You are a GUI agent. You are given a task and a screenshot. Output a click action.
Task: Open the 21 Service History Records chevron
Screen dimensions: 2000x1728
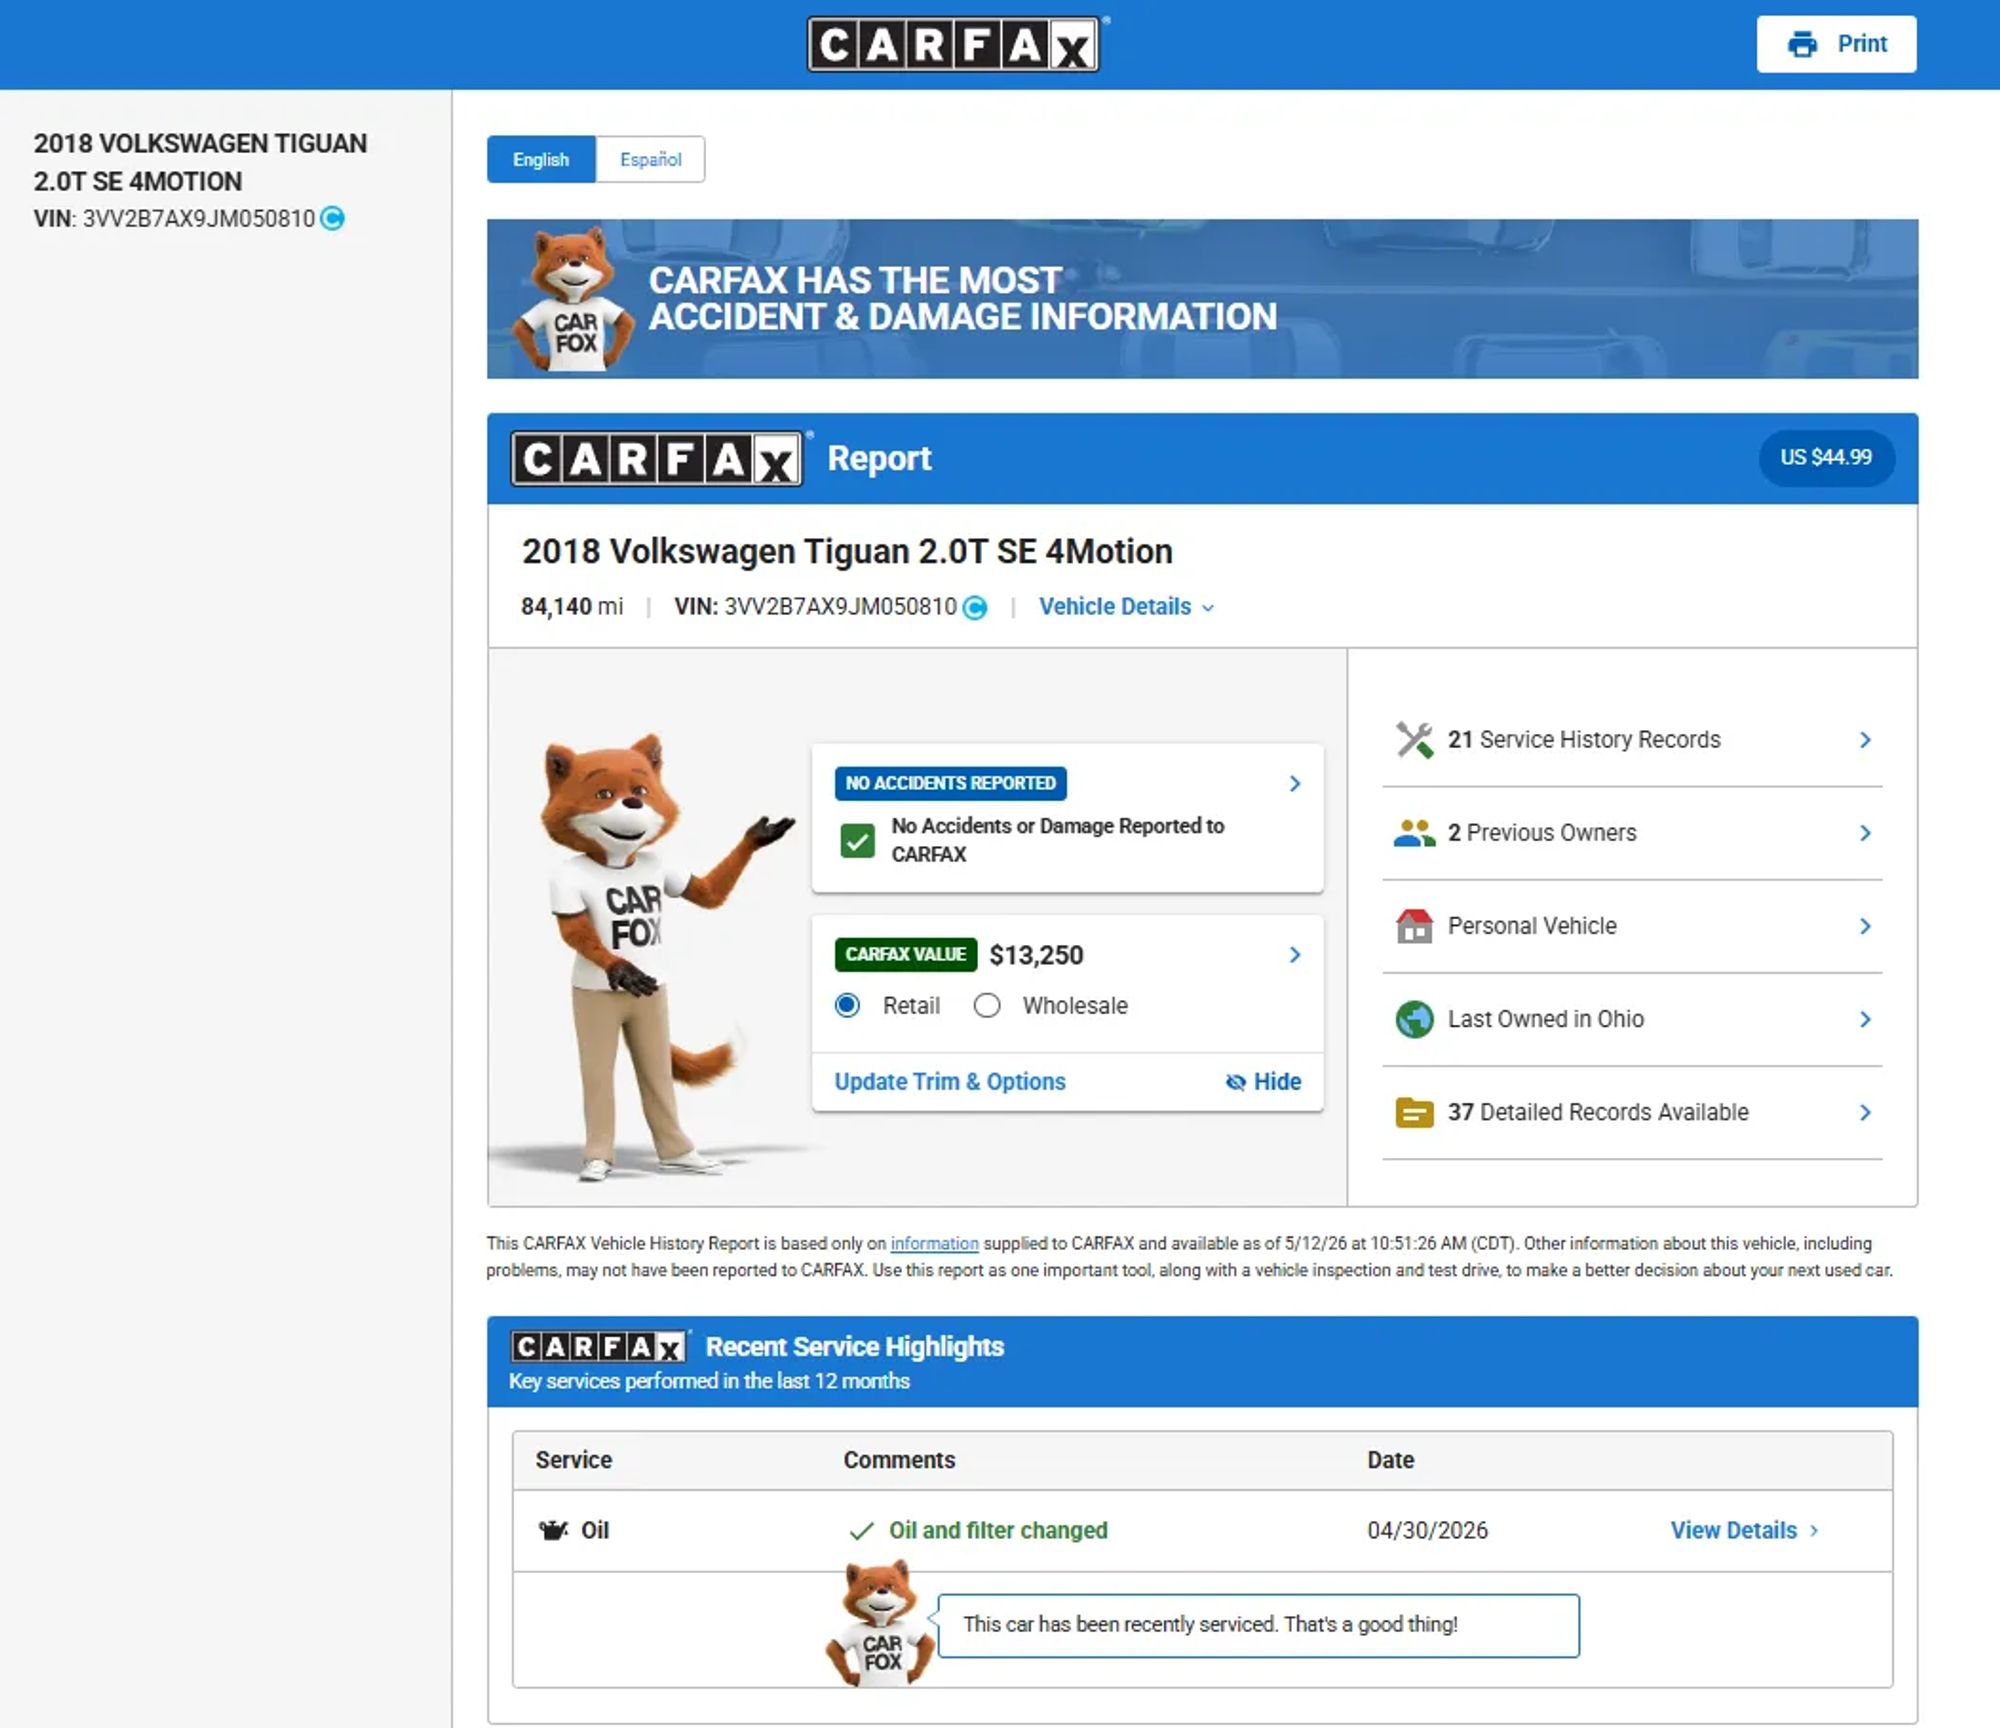(x=1865, y=740)
